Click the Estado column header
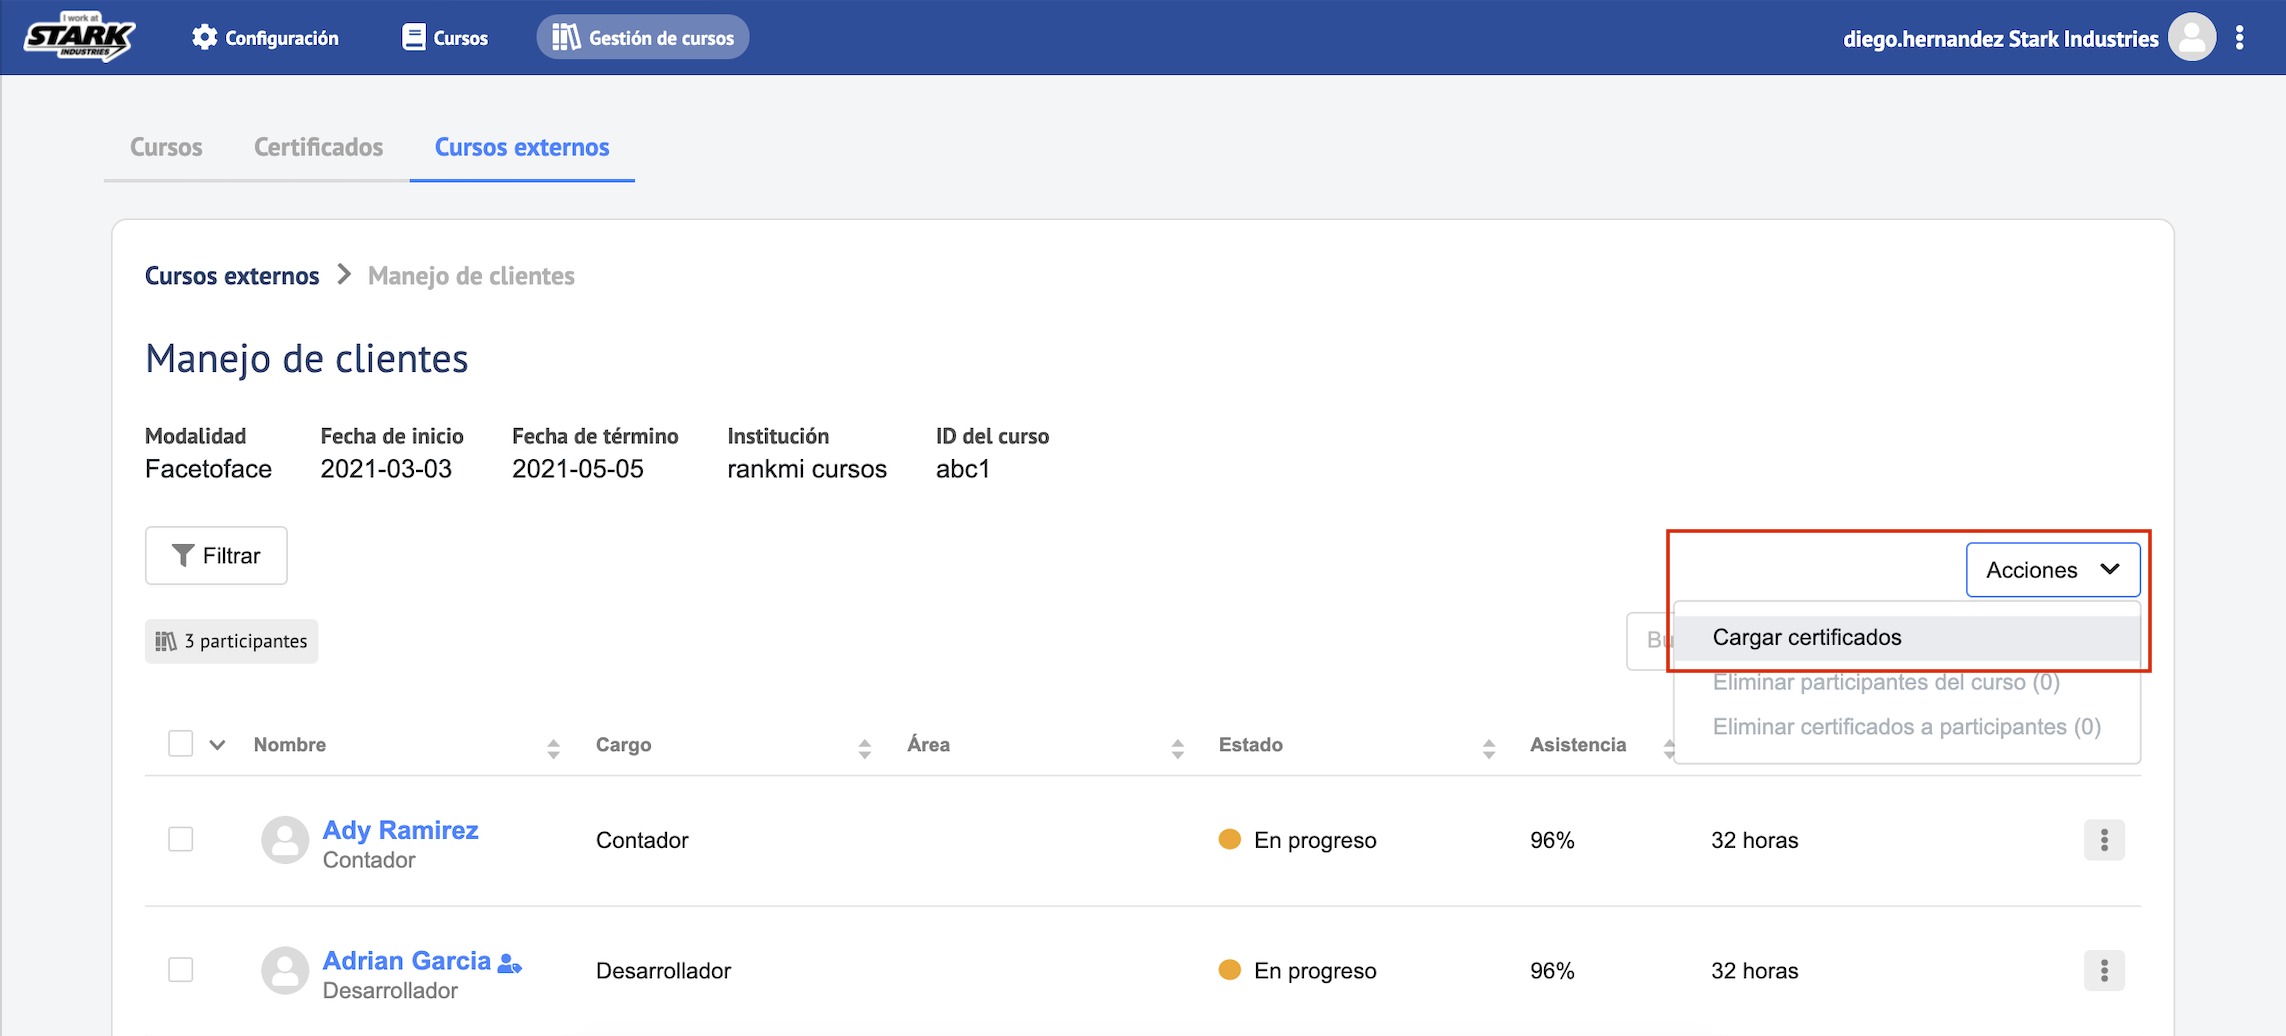 1250,745
